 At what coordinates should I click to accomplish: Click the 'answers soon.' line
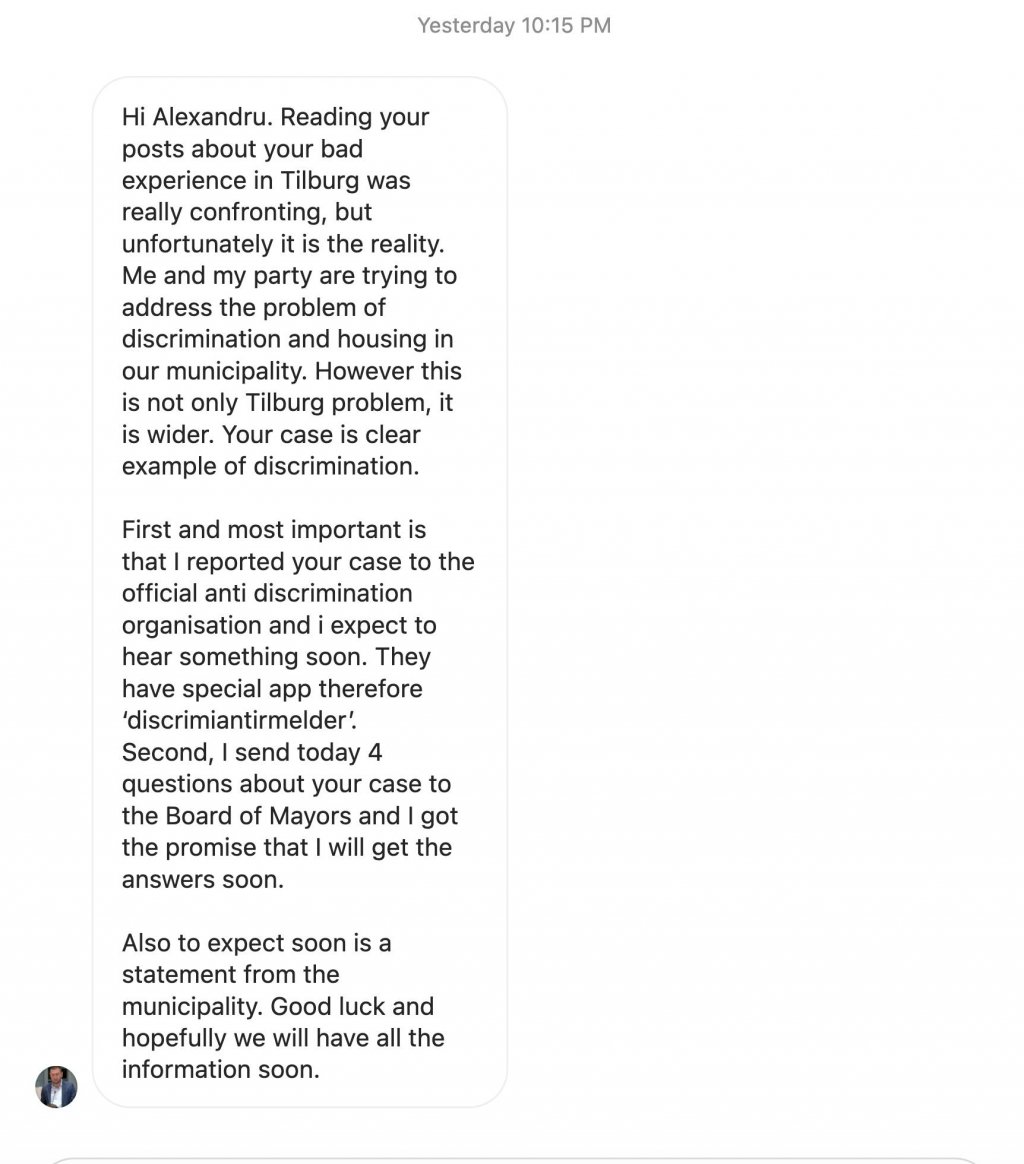(x=203, y=879)
